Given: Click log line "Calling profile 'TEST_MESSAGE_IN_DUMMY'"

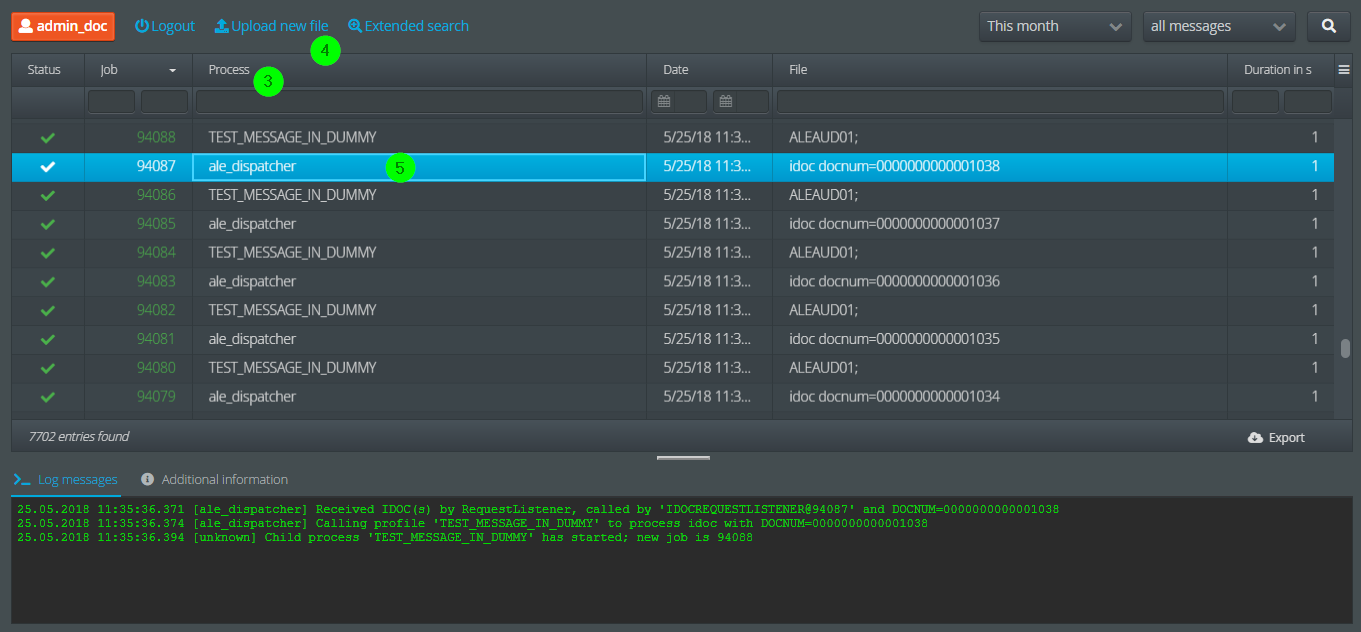Looking at the screenshot, I should point(472,524).
